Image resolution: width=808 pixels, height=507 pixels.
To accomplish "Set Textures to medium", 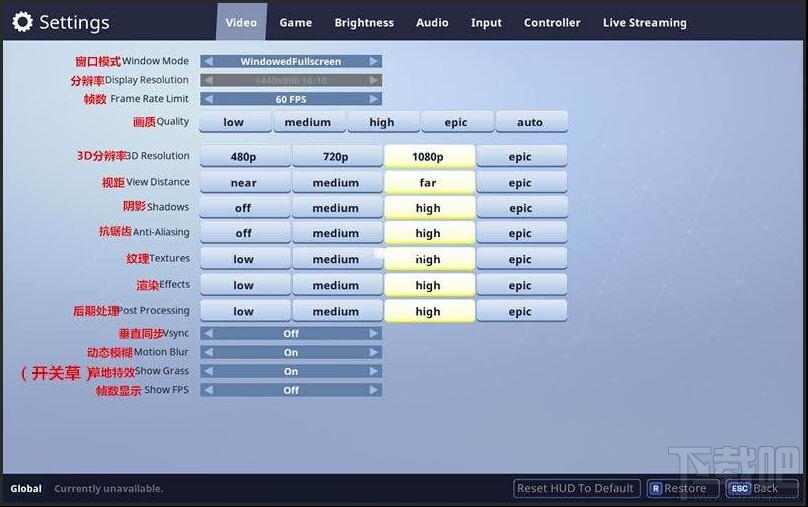I will pyautogui.click(x=338, y=259).
